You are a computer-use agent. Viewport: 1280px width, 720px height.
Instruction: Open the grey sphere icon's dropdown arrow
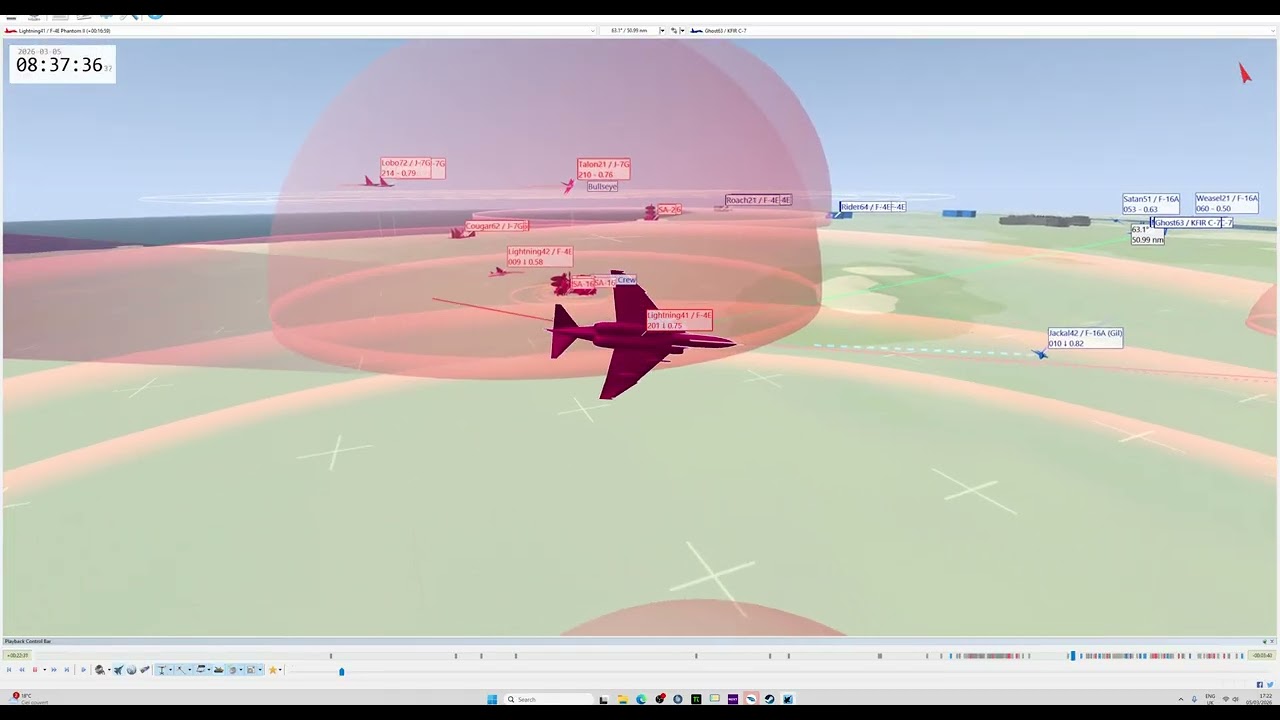click(241, 670)
